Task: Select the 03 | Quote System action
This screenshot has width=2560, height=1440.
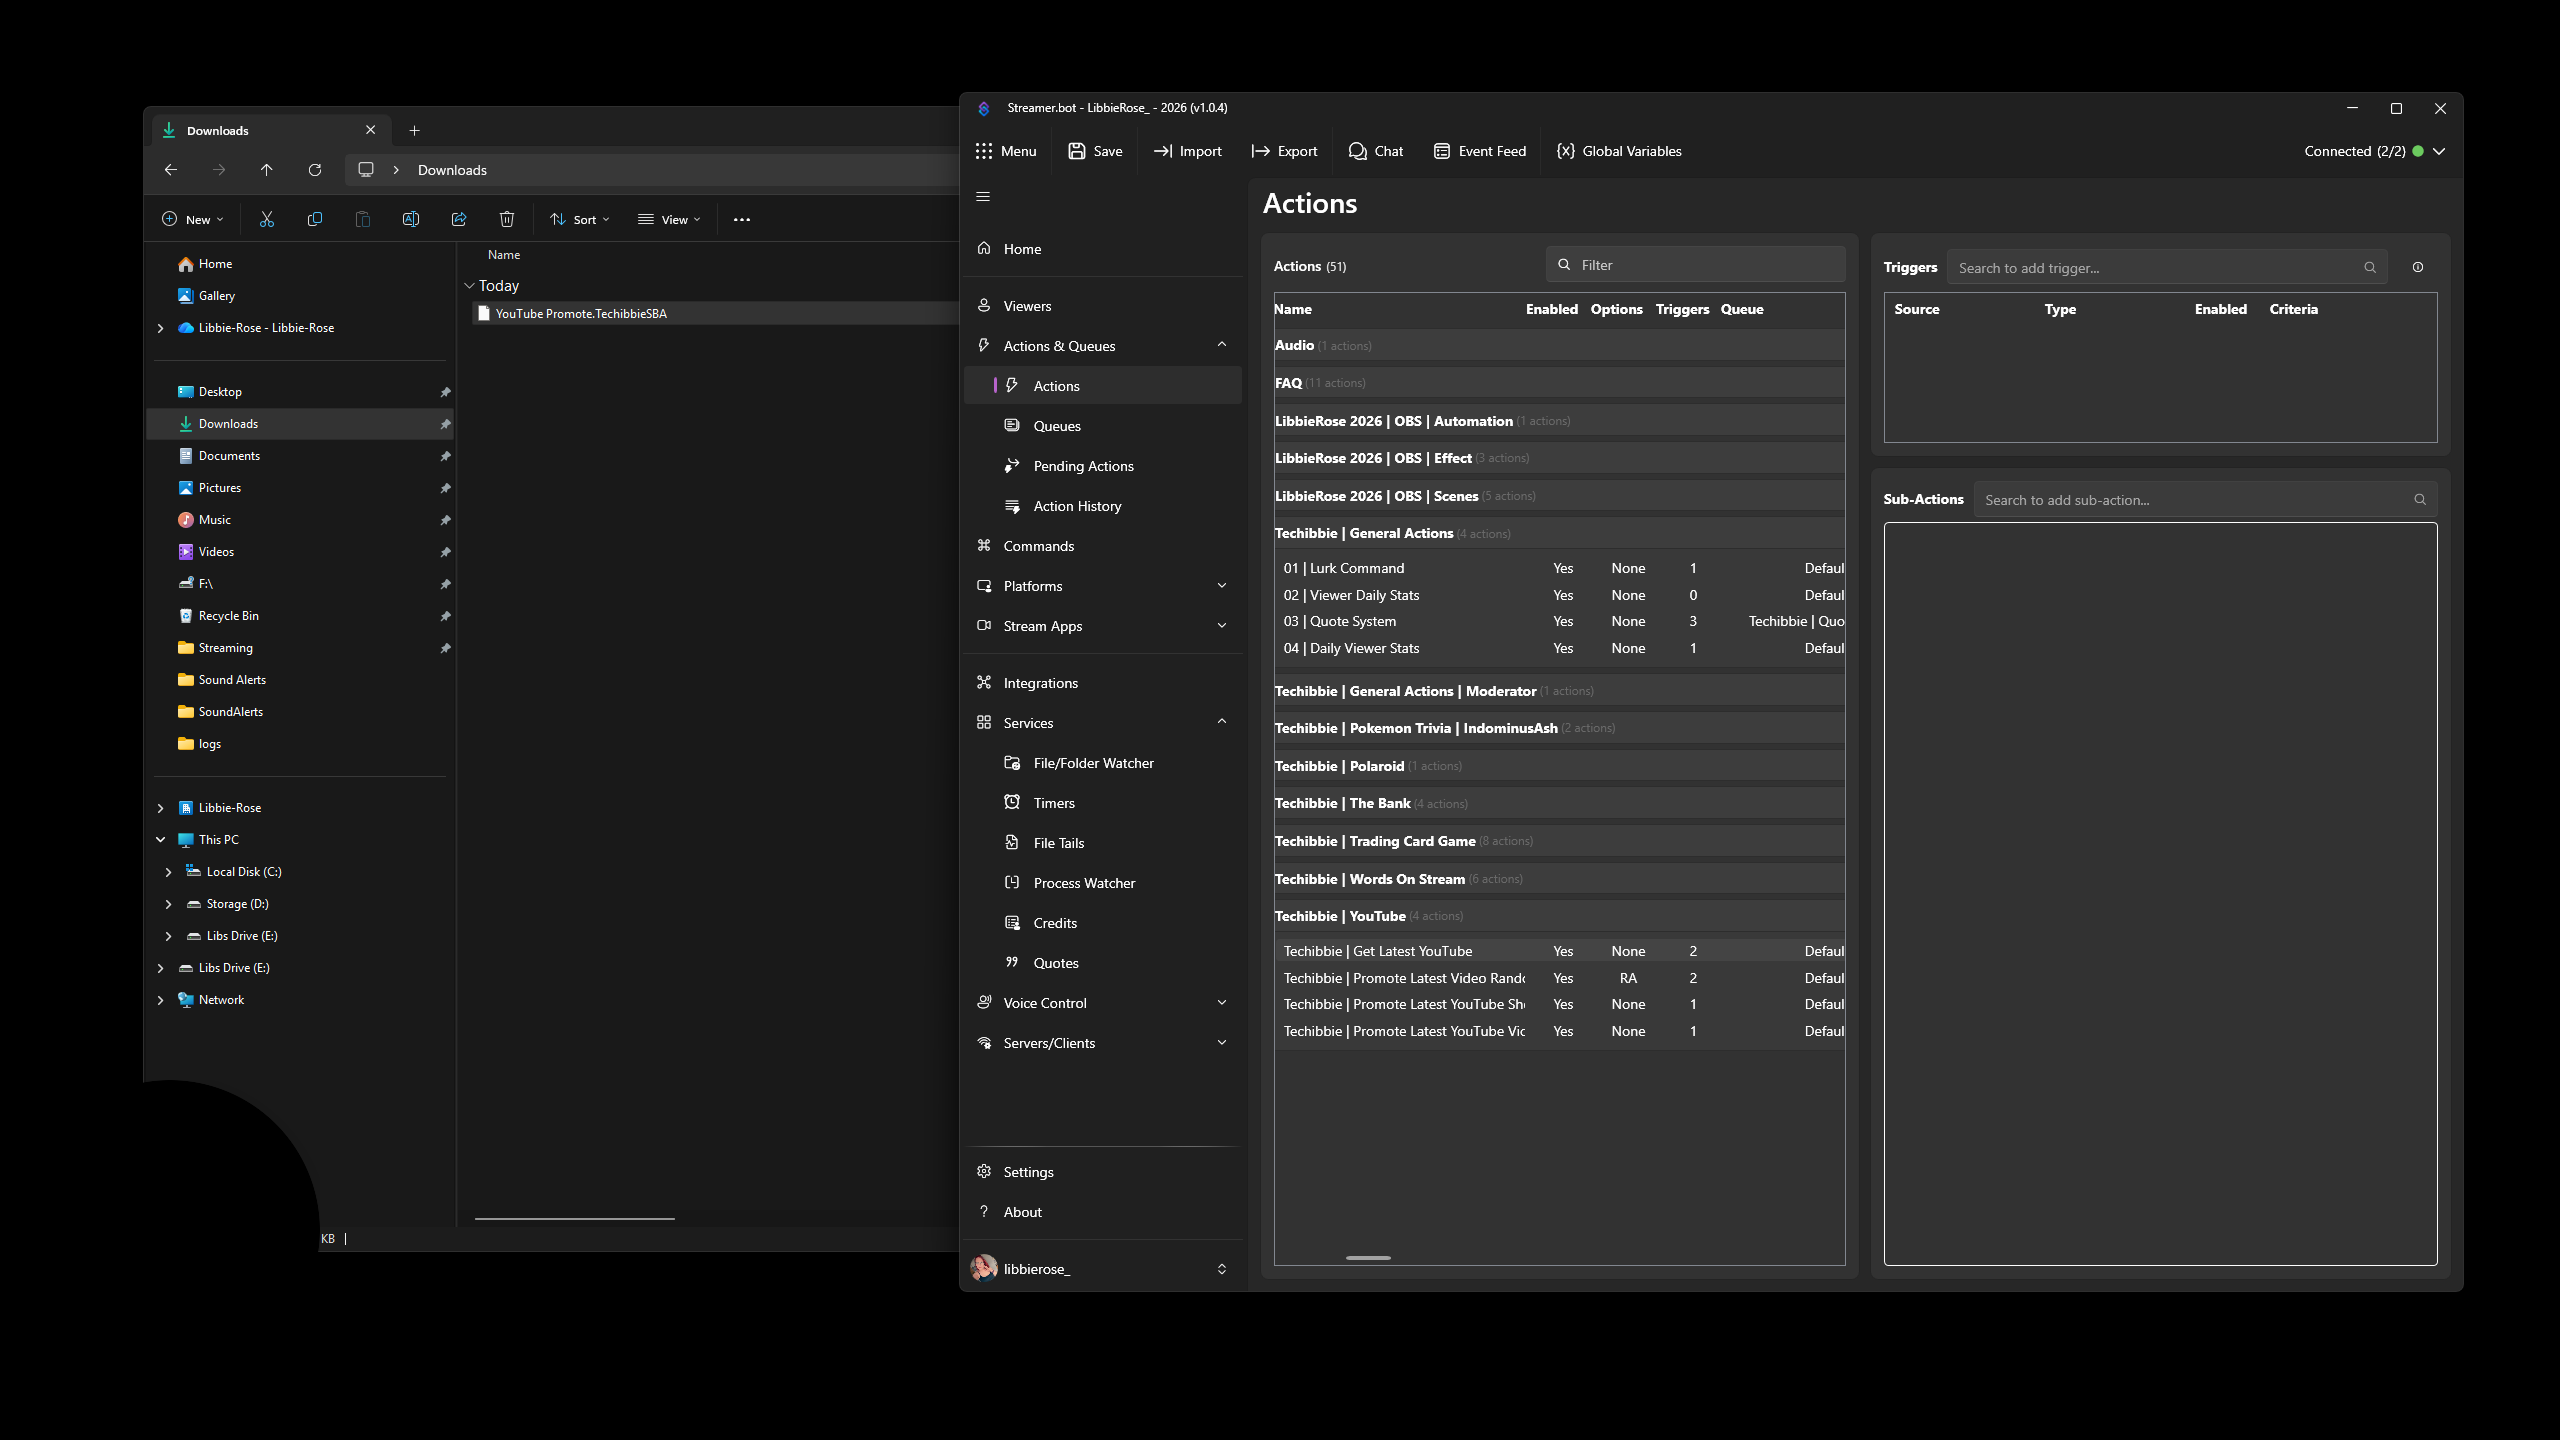Action: pyautogui.click(x=1560, y=622)
